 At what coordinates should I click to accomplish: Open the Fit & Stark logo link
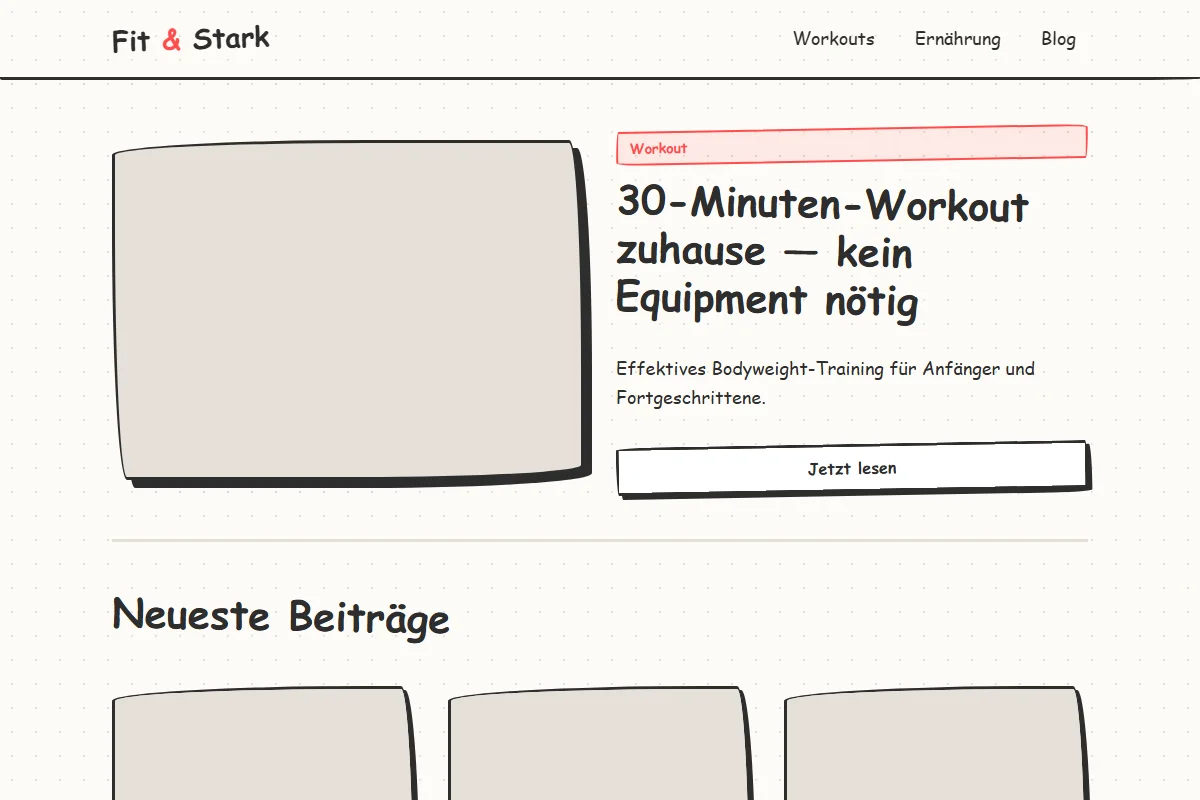coord(191,39)
